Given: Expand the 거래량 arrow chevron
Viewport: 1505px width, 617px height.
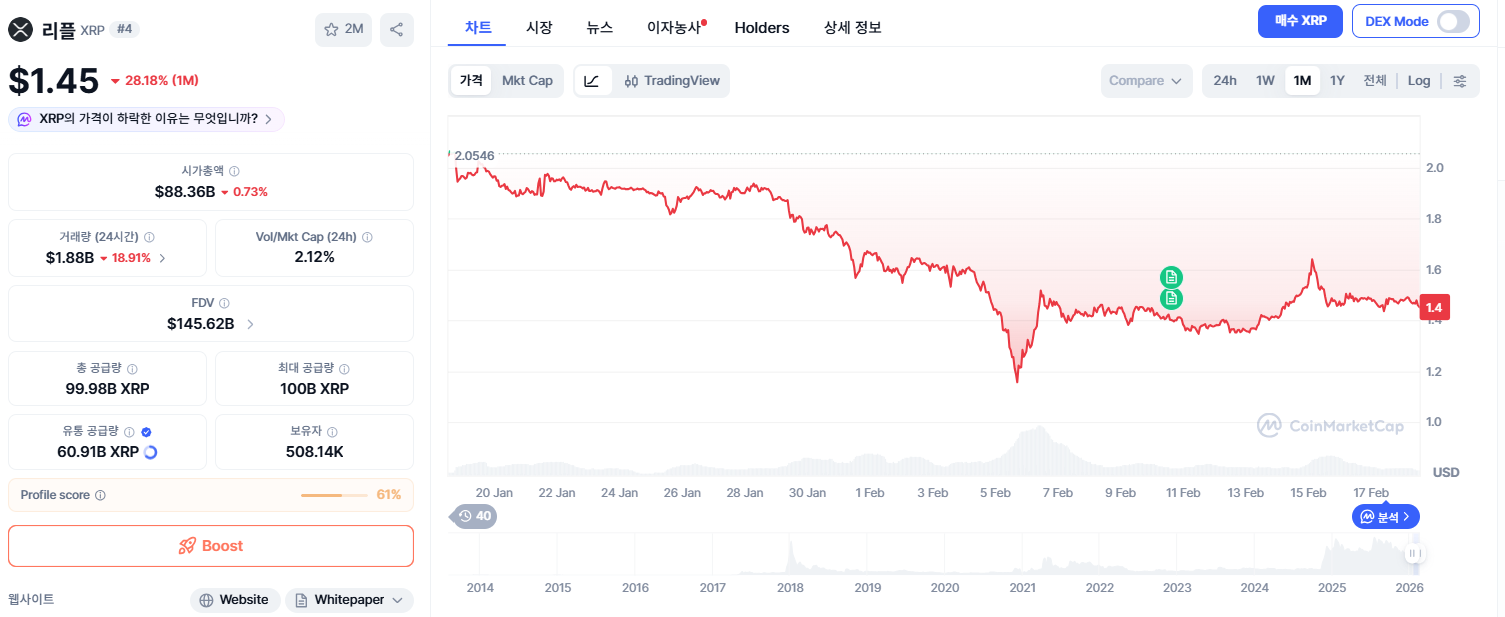Looking at the screenshot, I should pos(162,258).
